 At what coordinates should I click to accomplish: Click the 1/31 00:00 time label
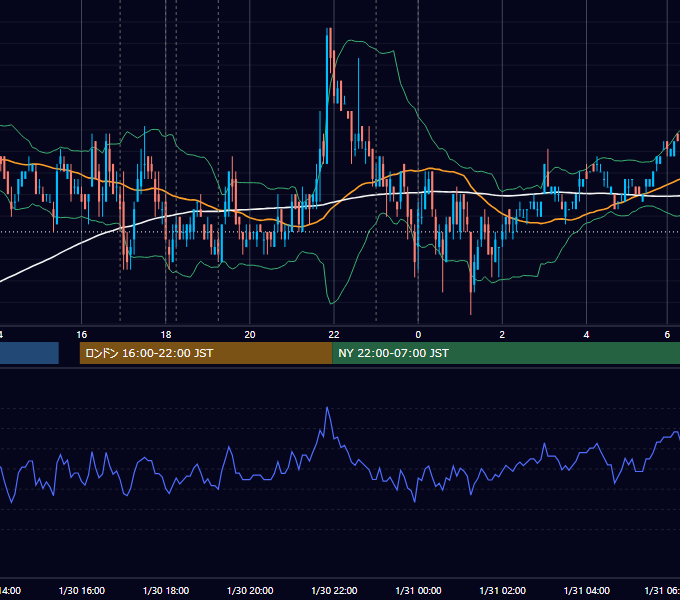(418, 590)
